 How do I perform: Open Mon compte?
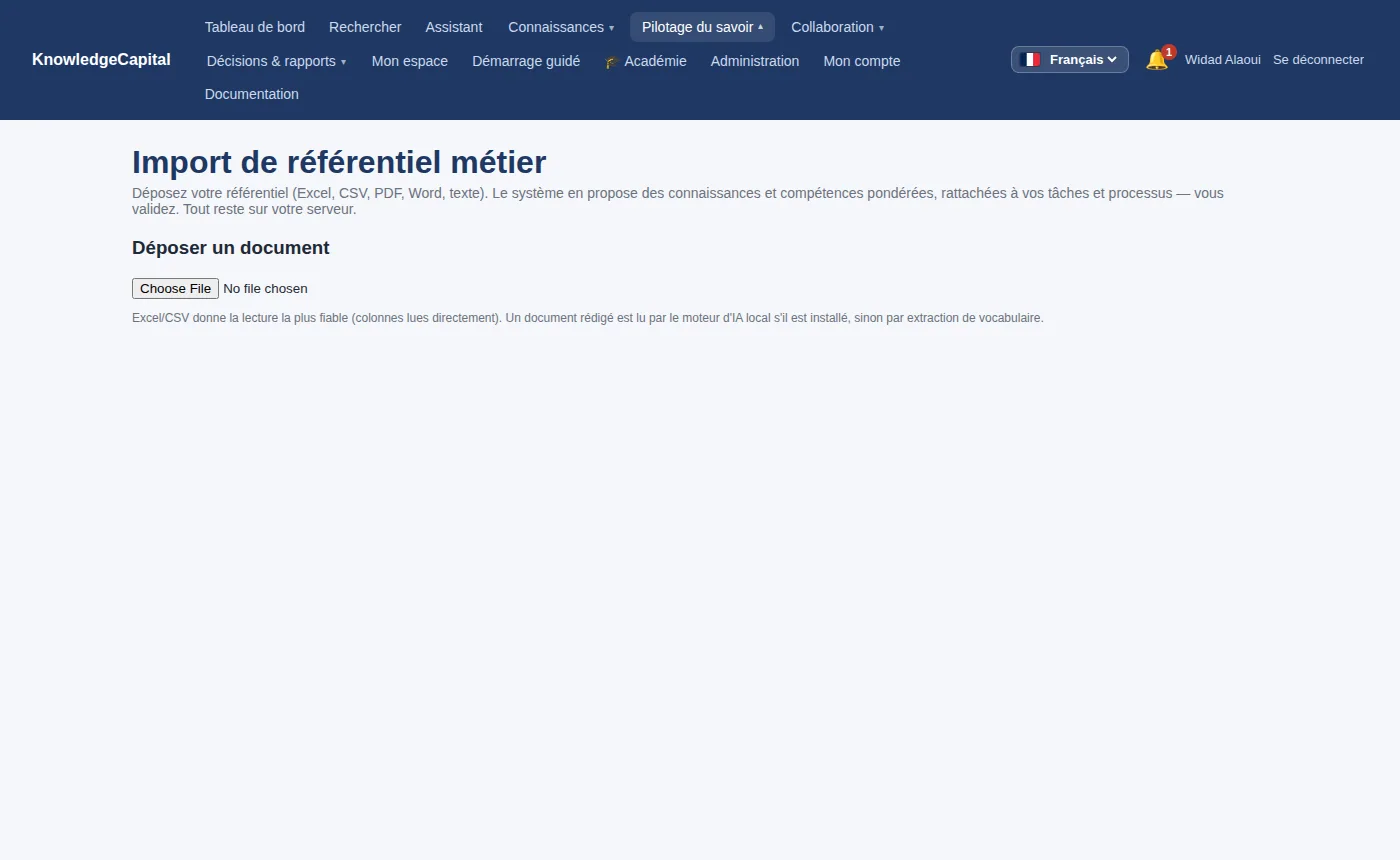click(862, 61)
